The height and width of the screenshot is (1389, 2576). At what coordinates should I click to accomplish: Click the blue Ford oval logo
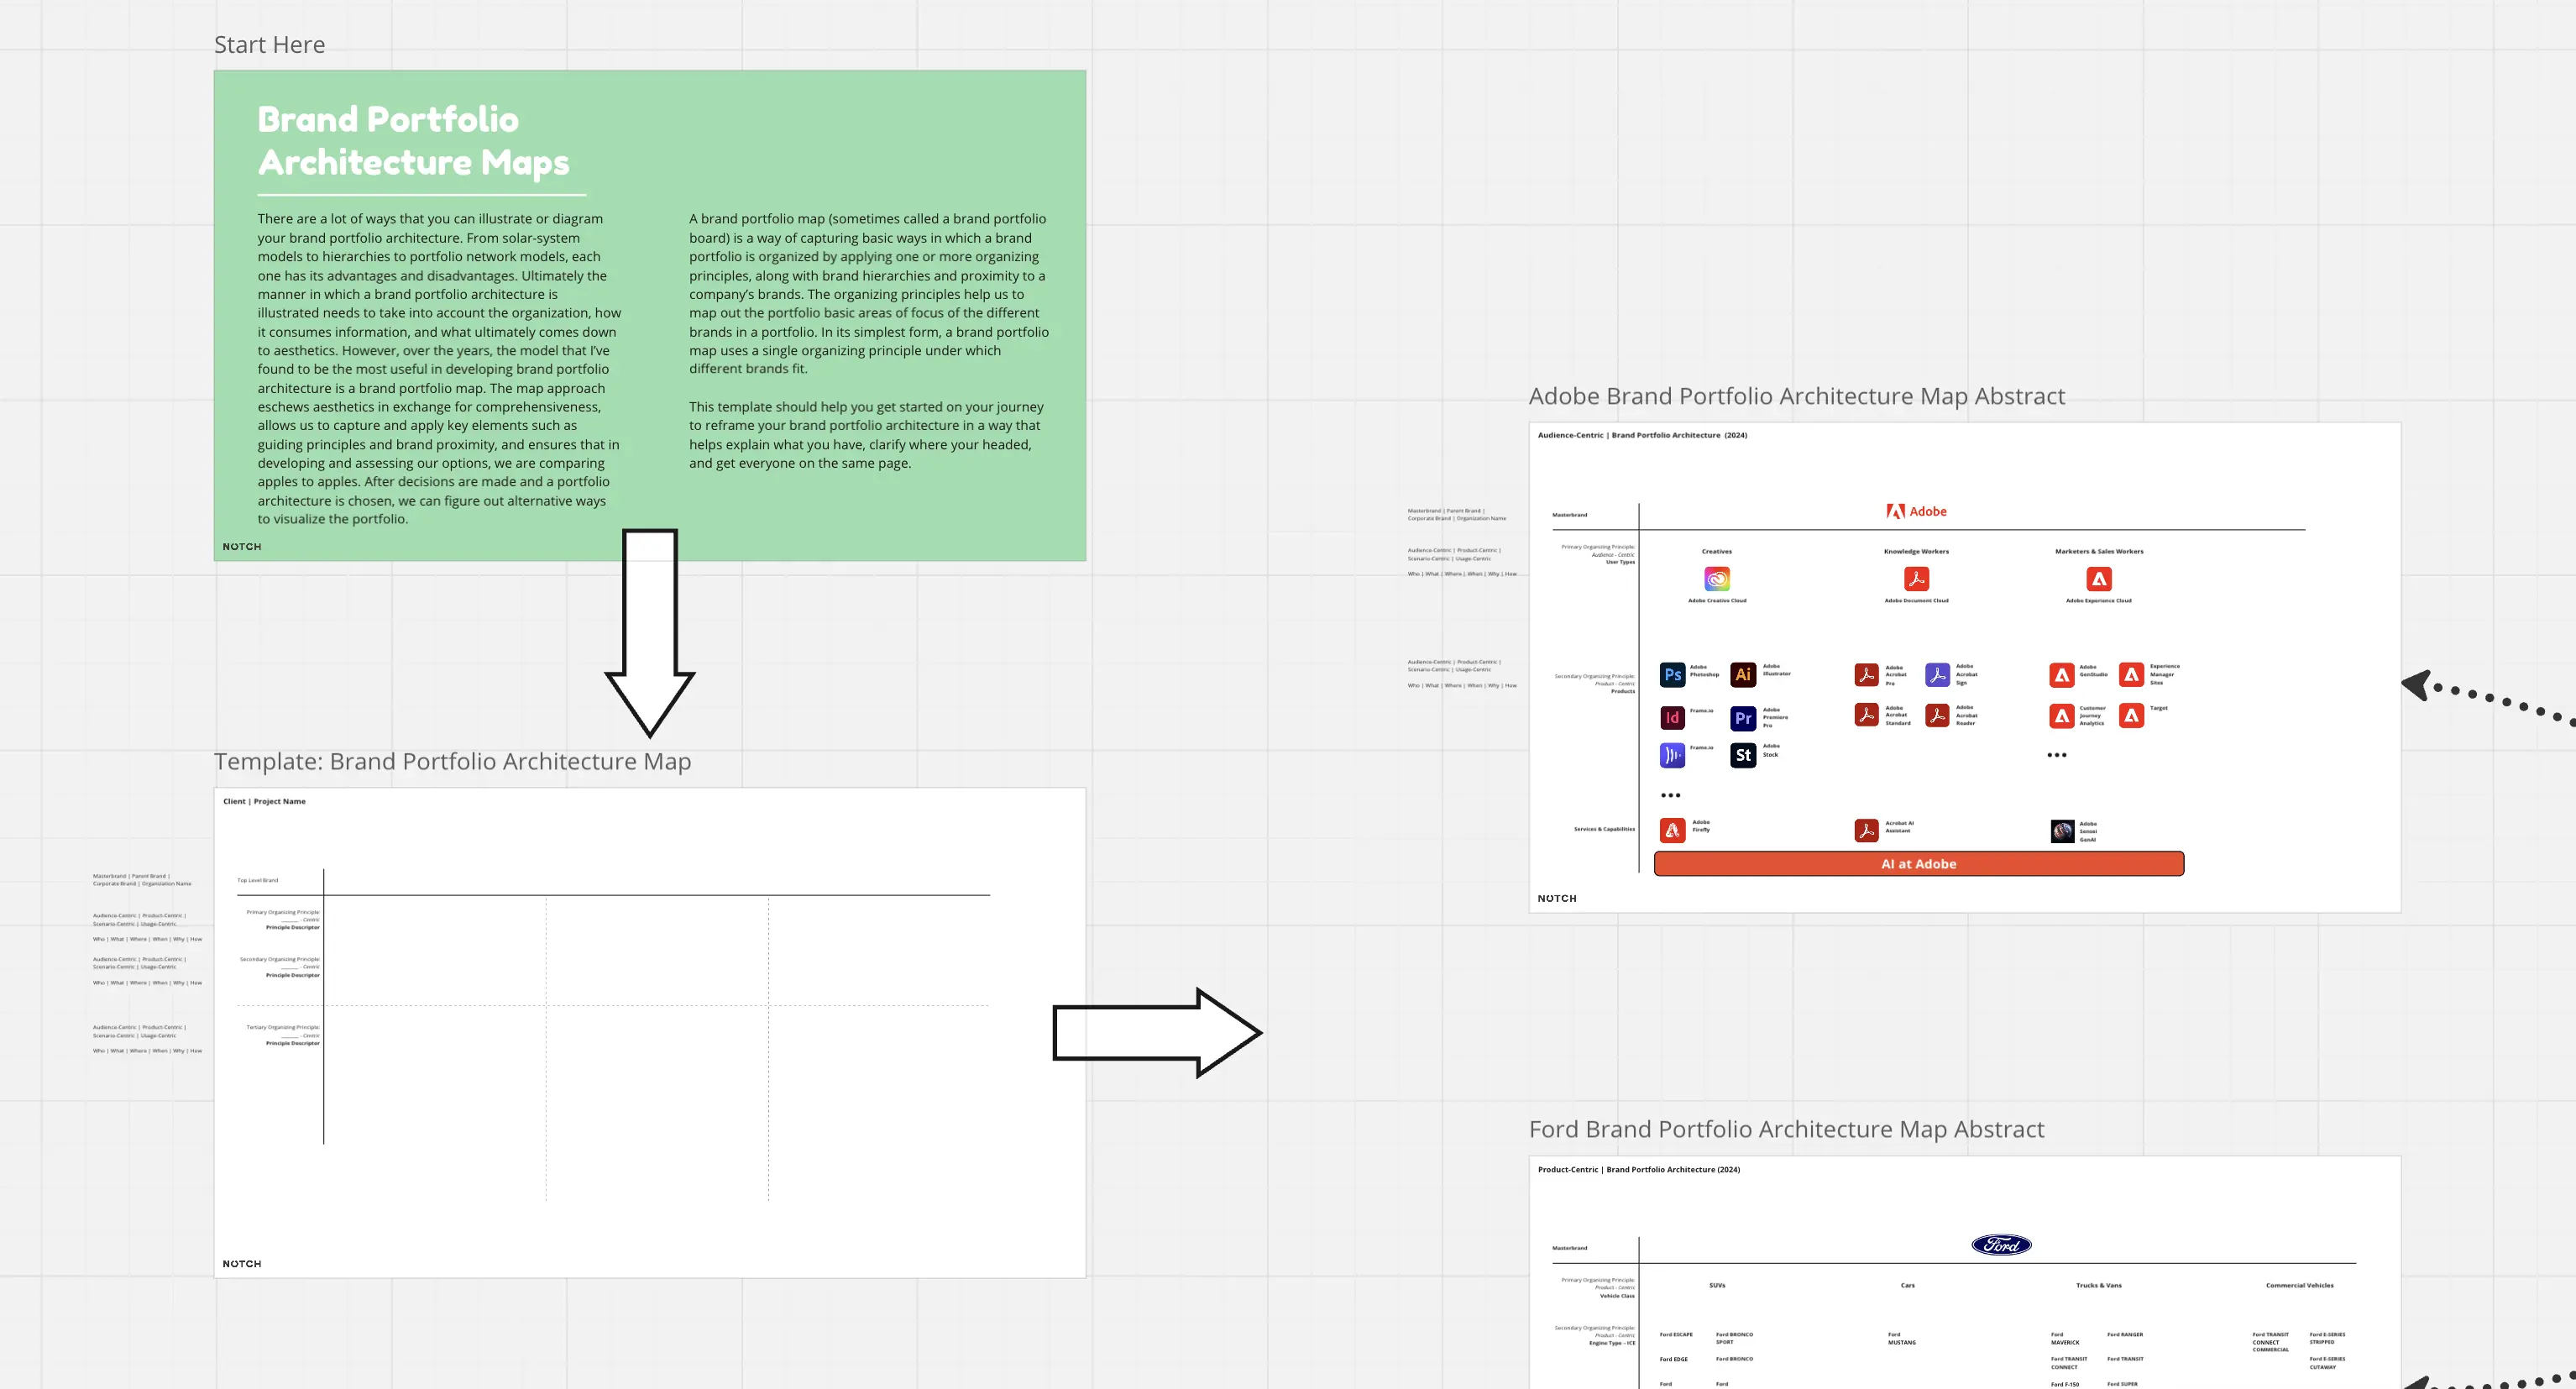[2001, 1245]
